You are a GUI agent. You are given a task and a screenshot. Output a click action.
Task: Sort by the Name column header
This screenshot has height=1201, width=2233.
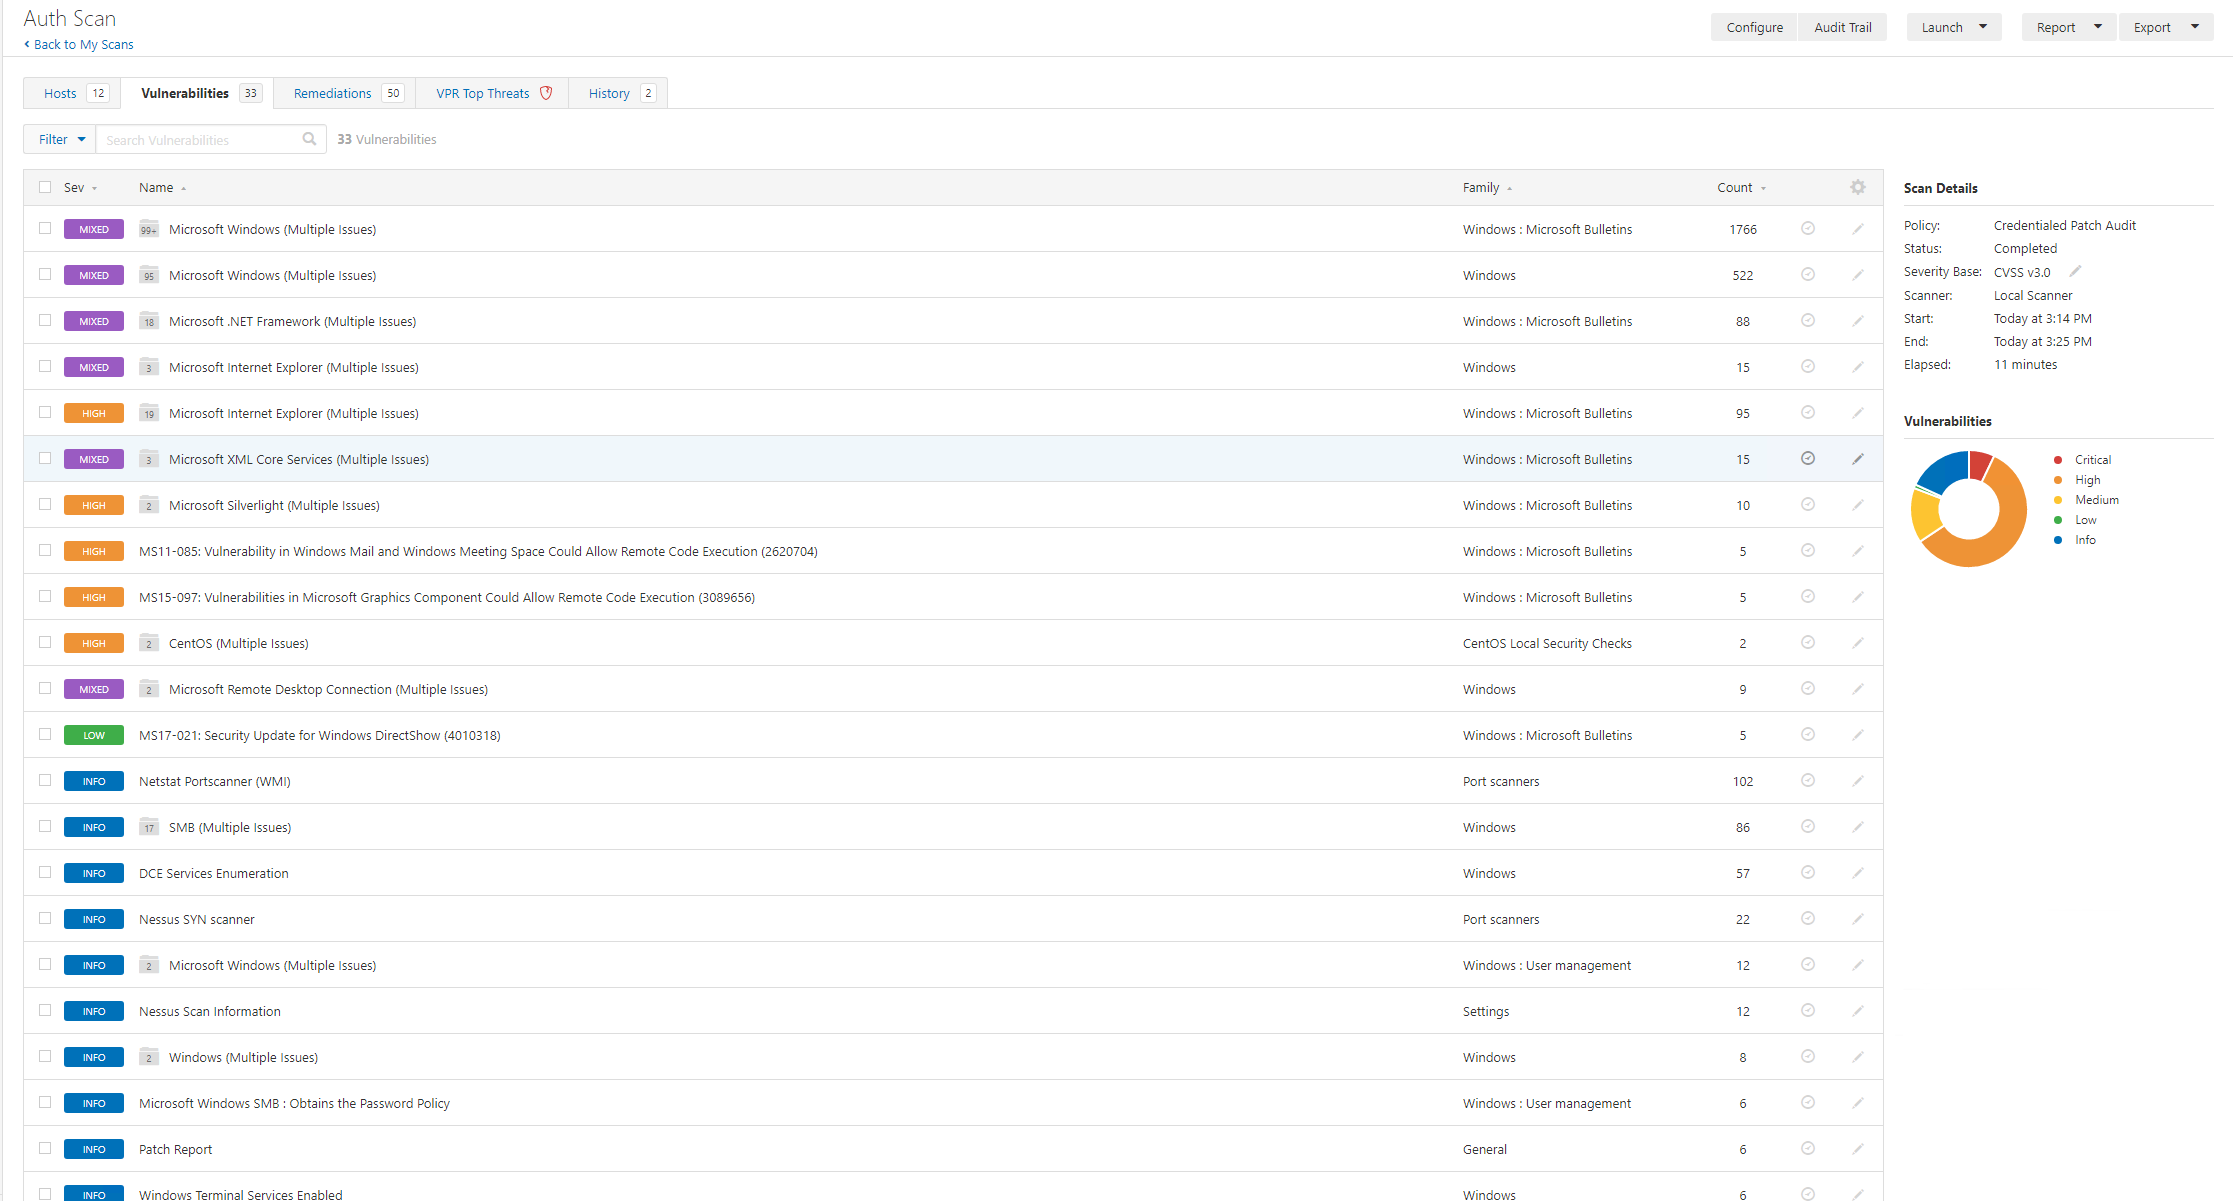point(162,187)
